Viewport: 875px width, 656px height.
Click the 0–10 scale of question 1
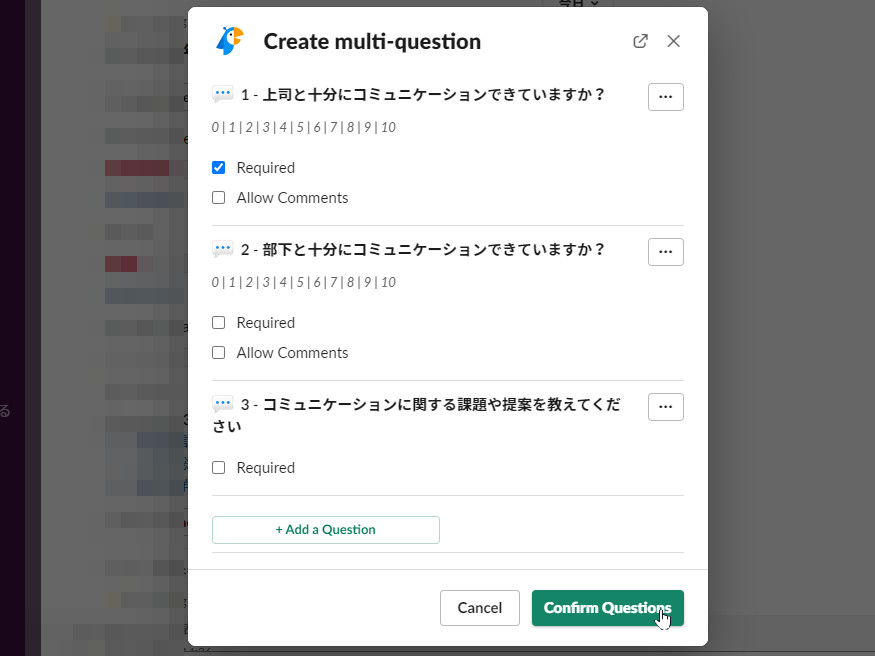(304, 127)
